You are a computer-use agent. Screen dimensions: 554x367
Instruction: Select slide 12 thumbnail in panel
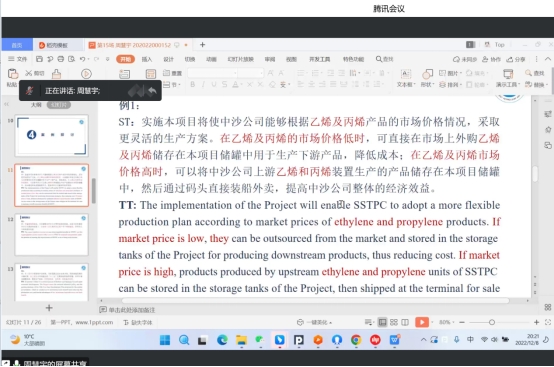coord(52,234)
